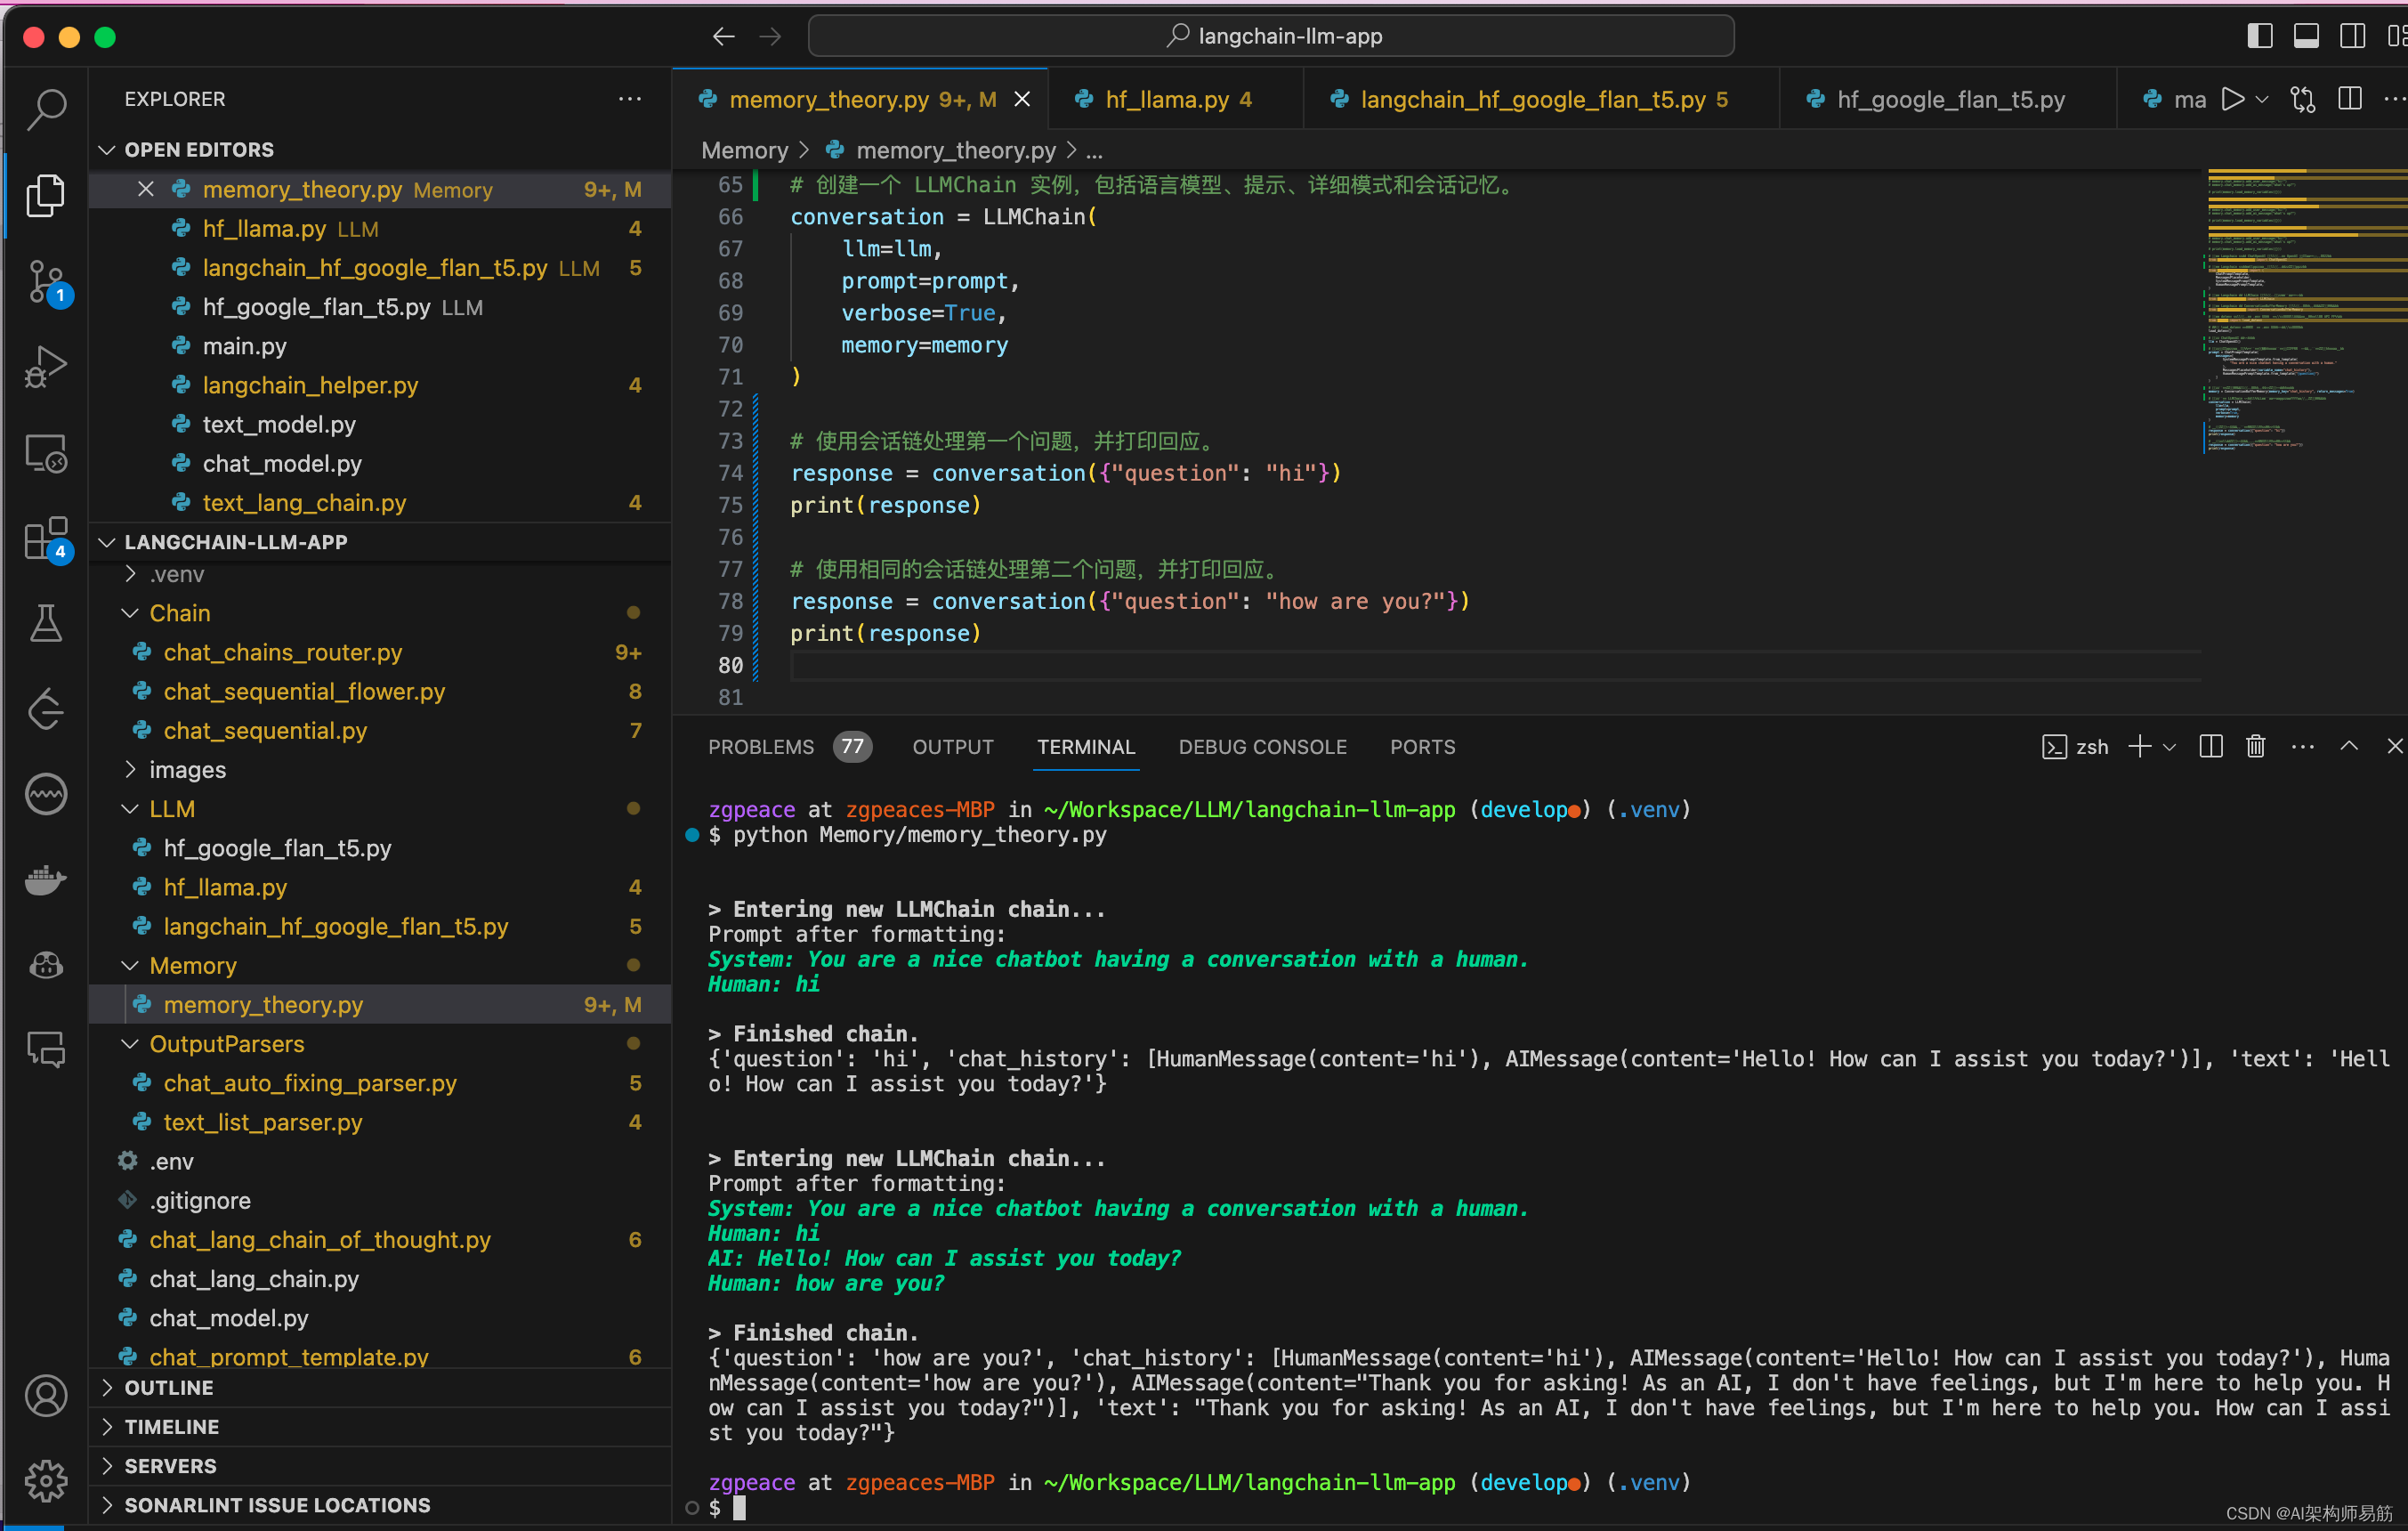Open the Extensions view

46,540
